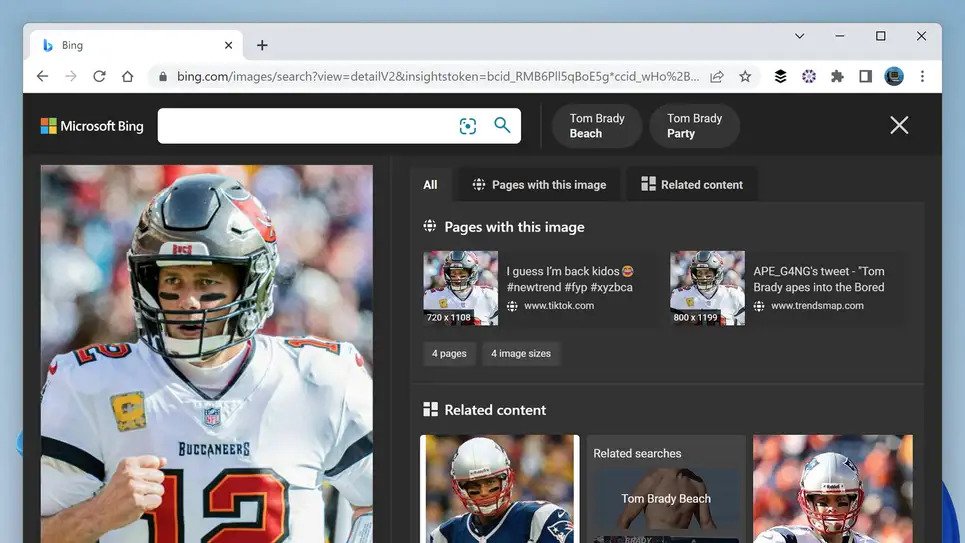Switch to Pages with this image tab
The width and height of the screenshot is (965, 543).
539,185
